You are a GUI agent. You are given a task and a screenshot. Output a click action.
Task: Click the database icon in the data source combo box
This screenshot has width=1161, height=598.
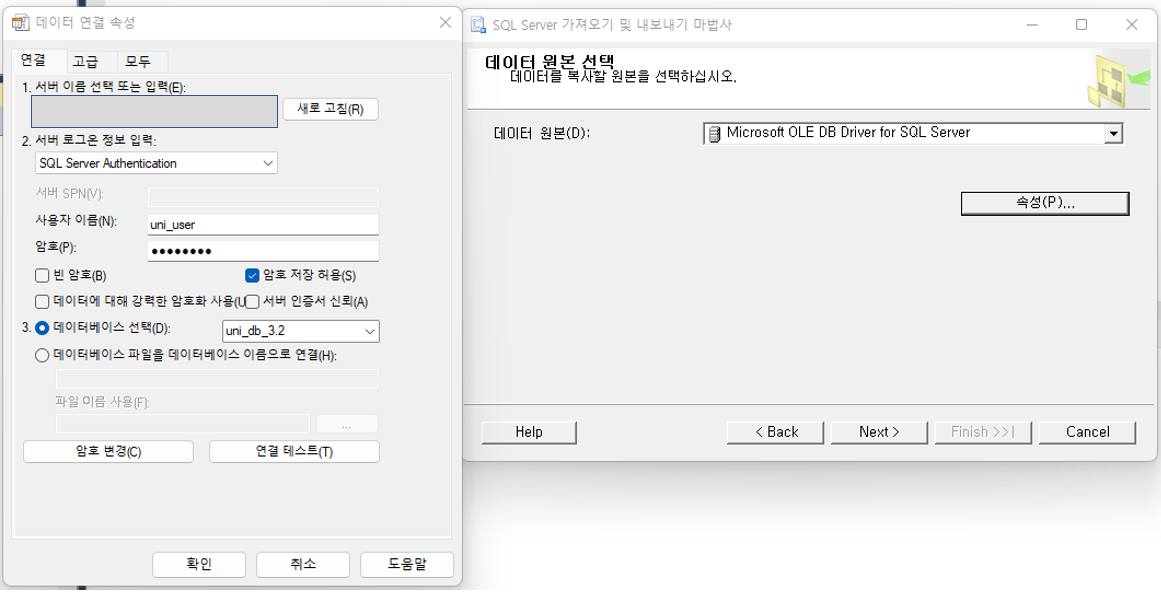click(x=715, y=133)
